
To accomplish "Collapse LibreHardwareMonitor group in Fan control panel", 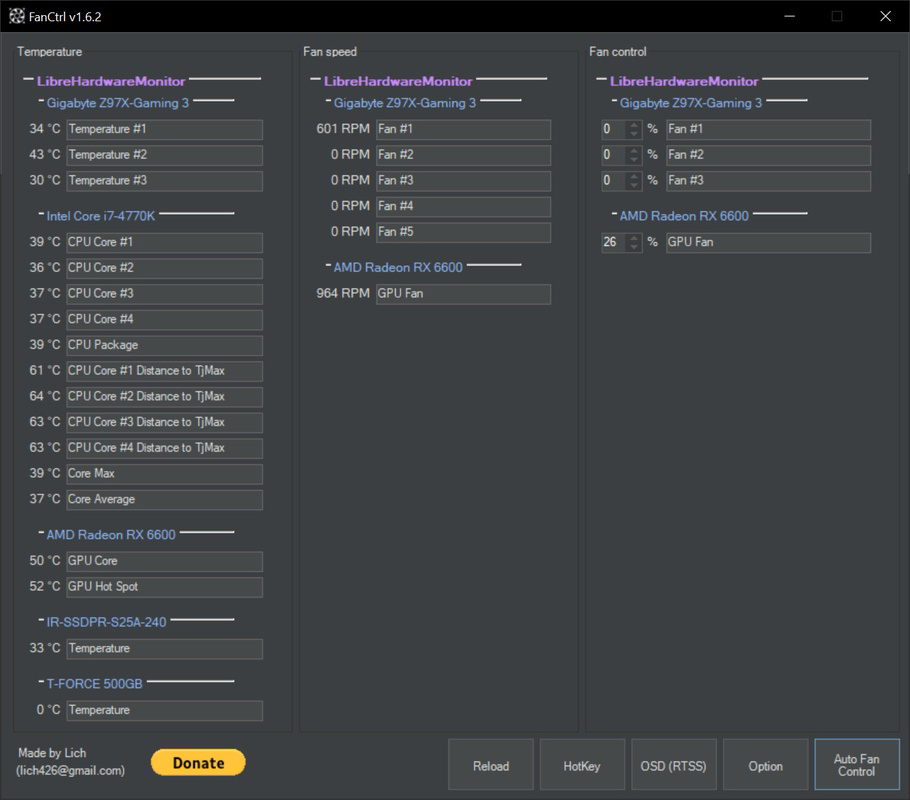I will pyautogui.click(x=601, y=79).
